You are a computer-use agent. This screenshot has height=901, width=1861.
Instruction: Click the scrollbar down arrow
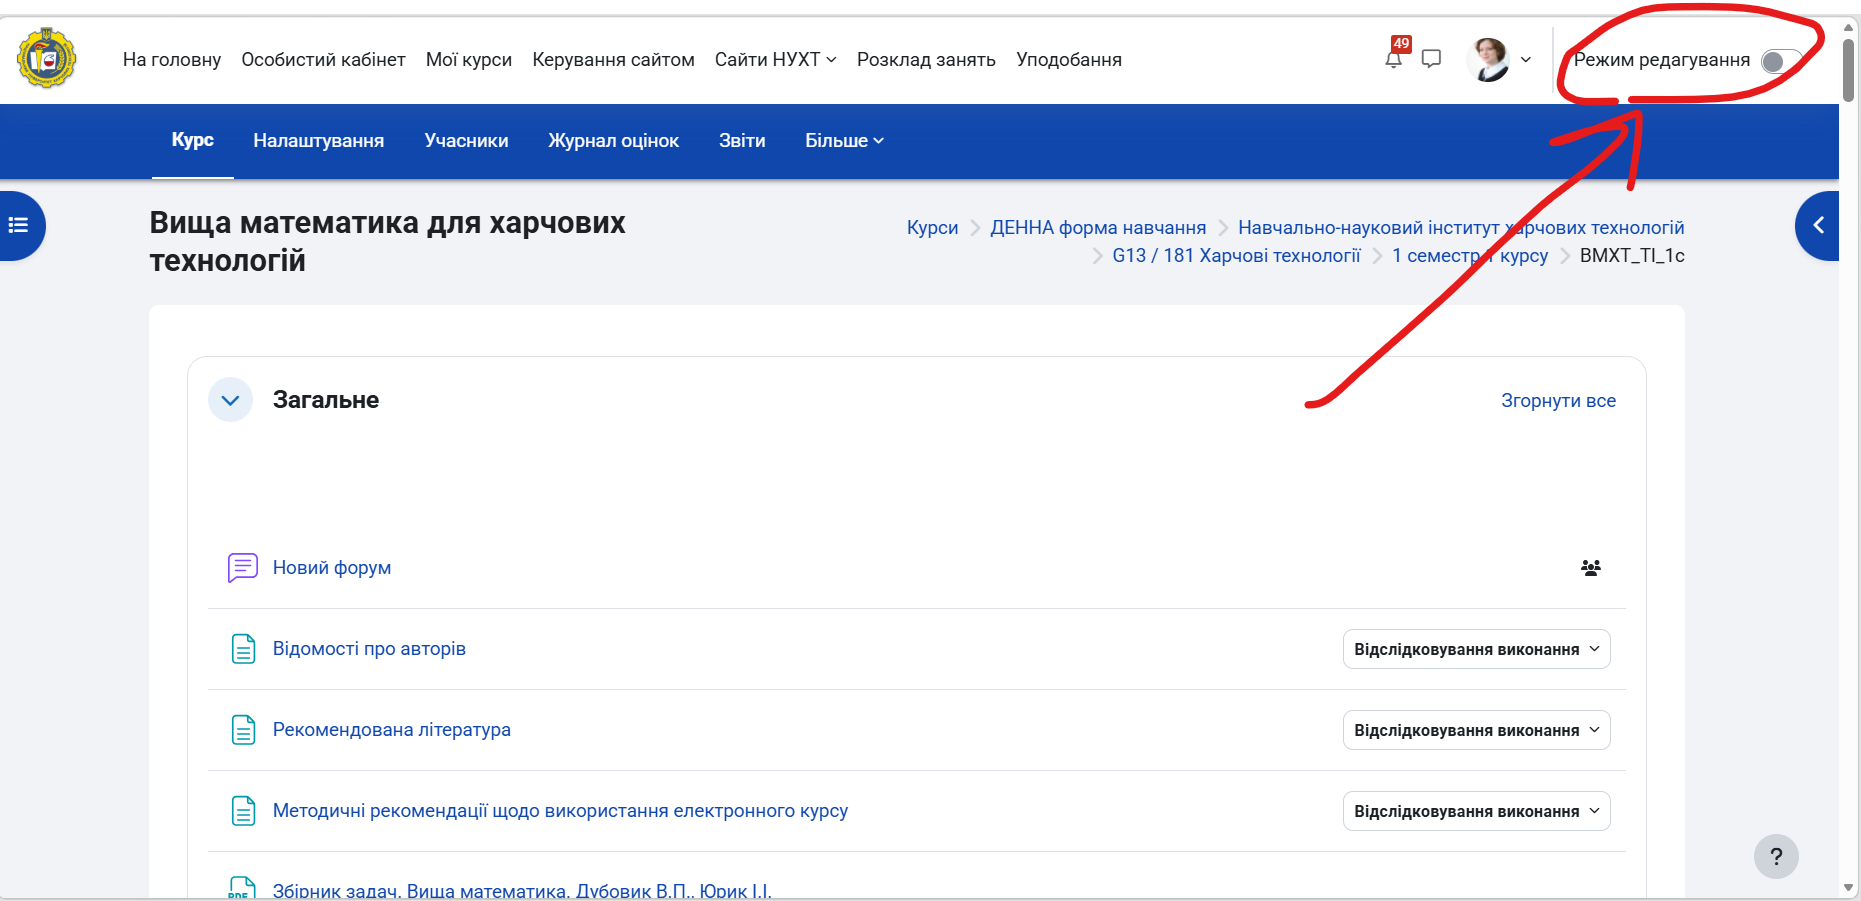(1849, 888)
